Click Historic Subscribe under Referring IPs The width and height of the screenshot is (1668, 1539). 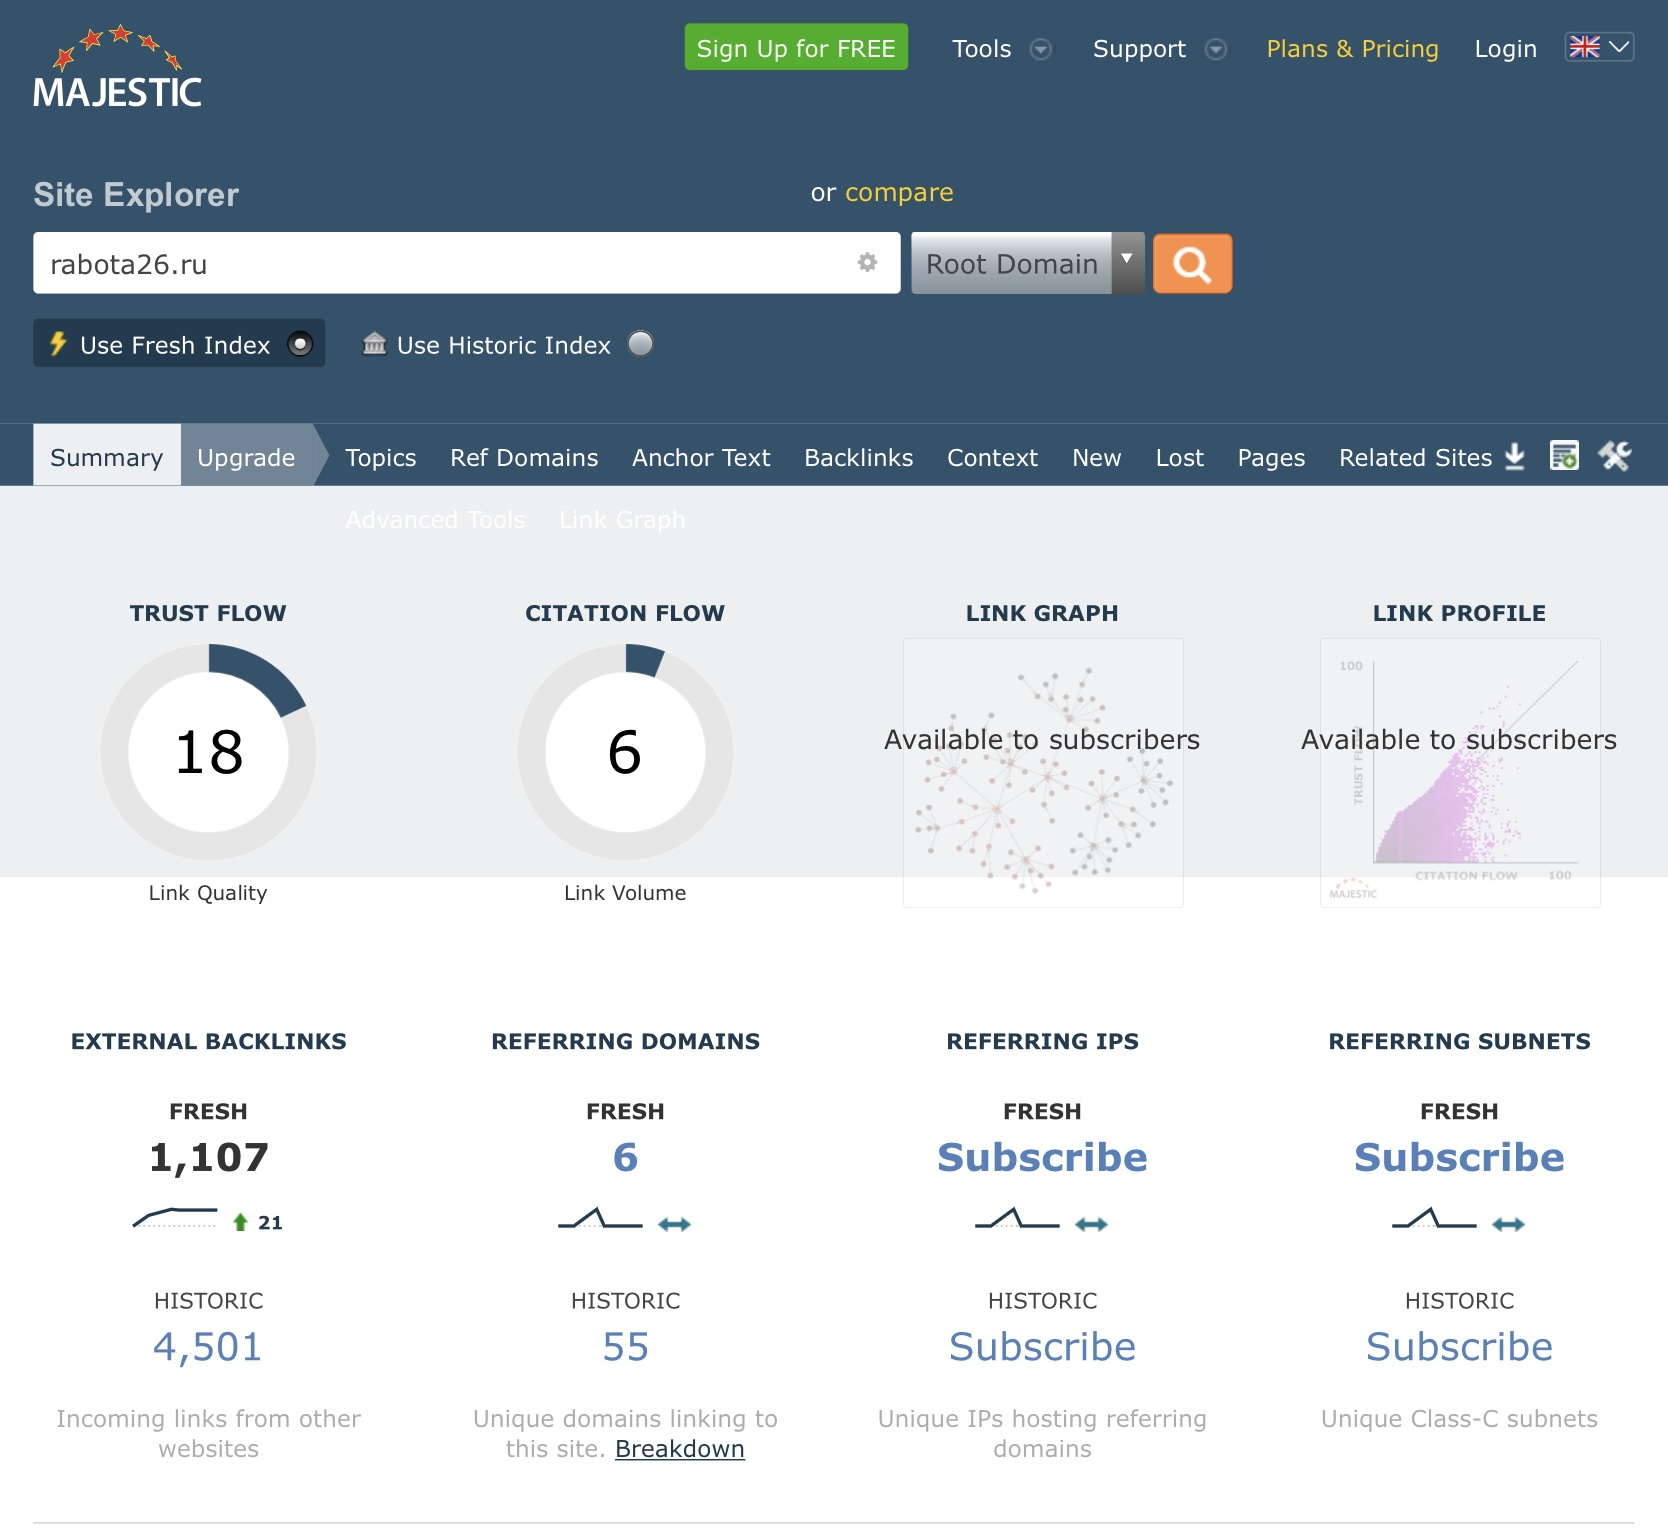(1042, 1346)
